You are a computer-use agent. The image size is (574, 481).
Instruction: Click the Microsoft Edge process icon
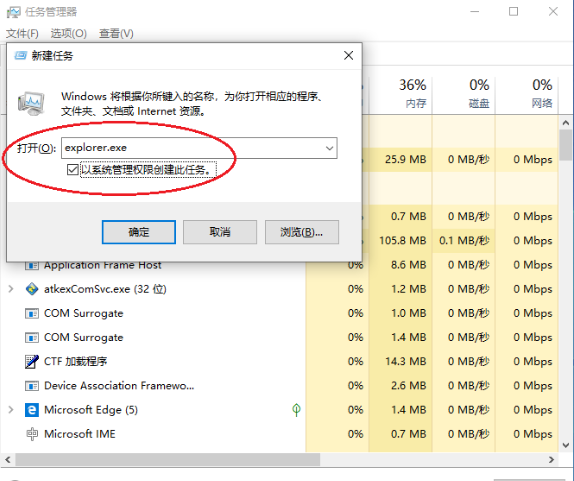[32, 410]
